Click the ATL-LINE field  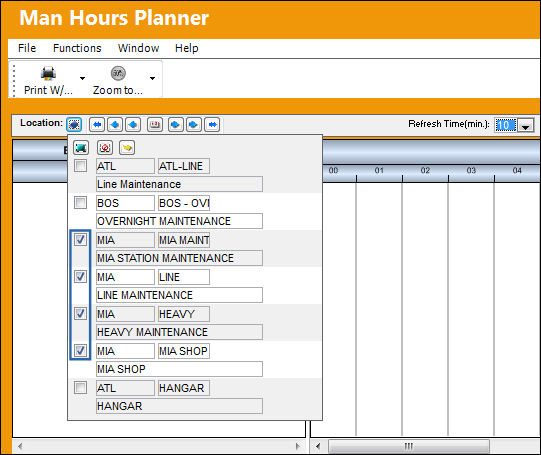tap(184, 166)
